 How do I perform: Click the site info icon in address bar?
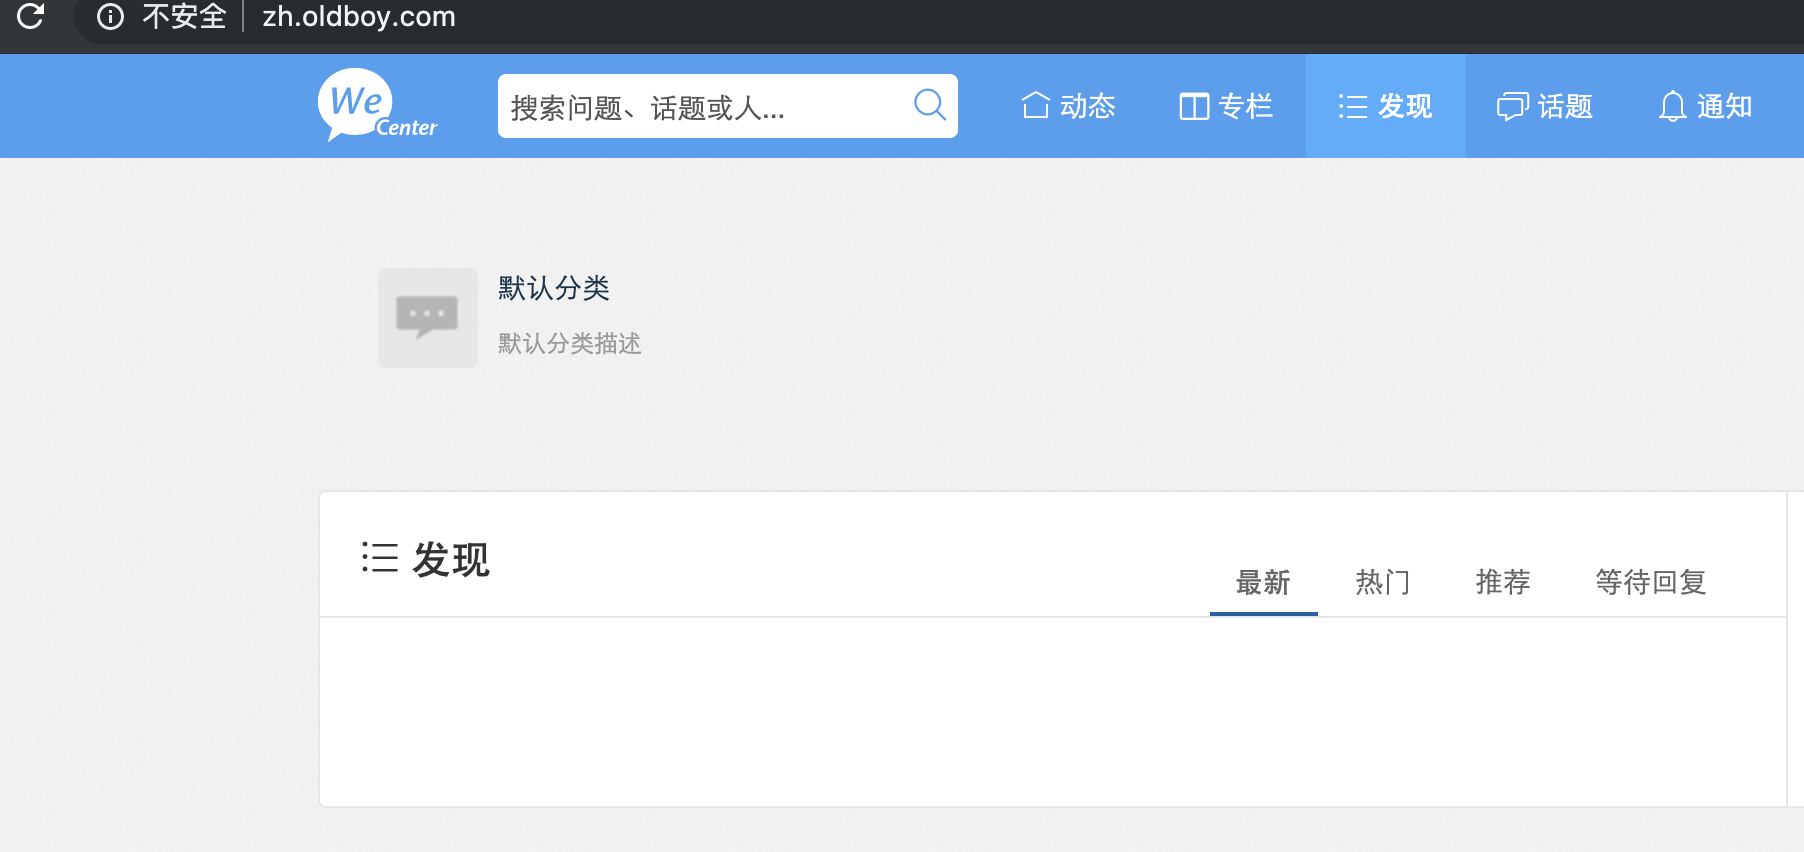coord(110,17)
